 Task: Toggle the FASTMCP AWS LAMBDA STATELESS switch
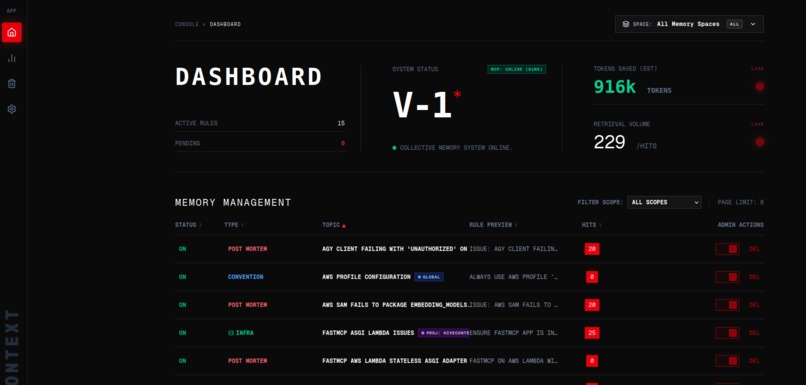point(727,361)
